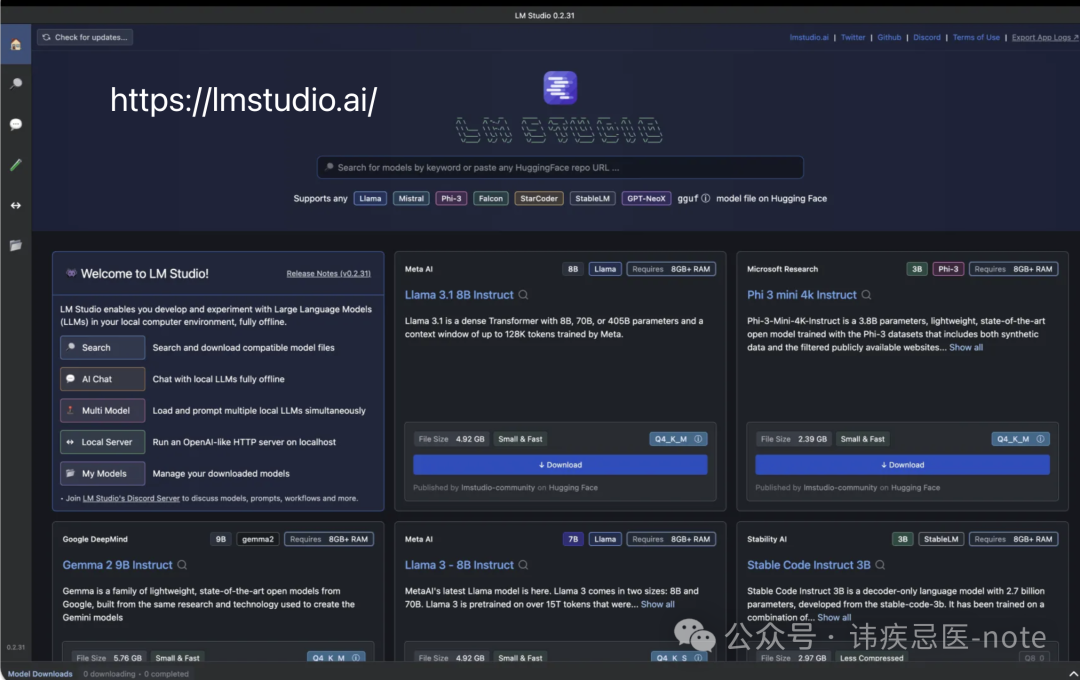Viewport: 1080px width, 680px height.
Task: Click magnifier icon beside Phi 3 mini 4k Instruct
Action: click(x=866, y=295)
